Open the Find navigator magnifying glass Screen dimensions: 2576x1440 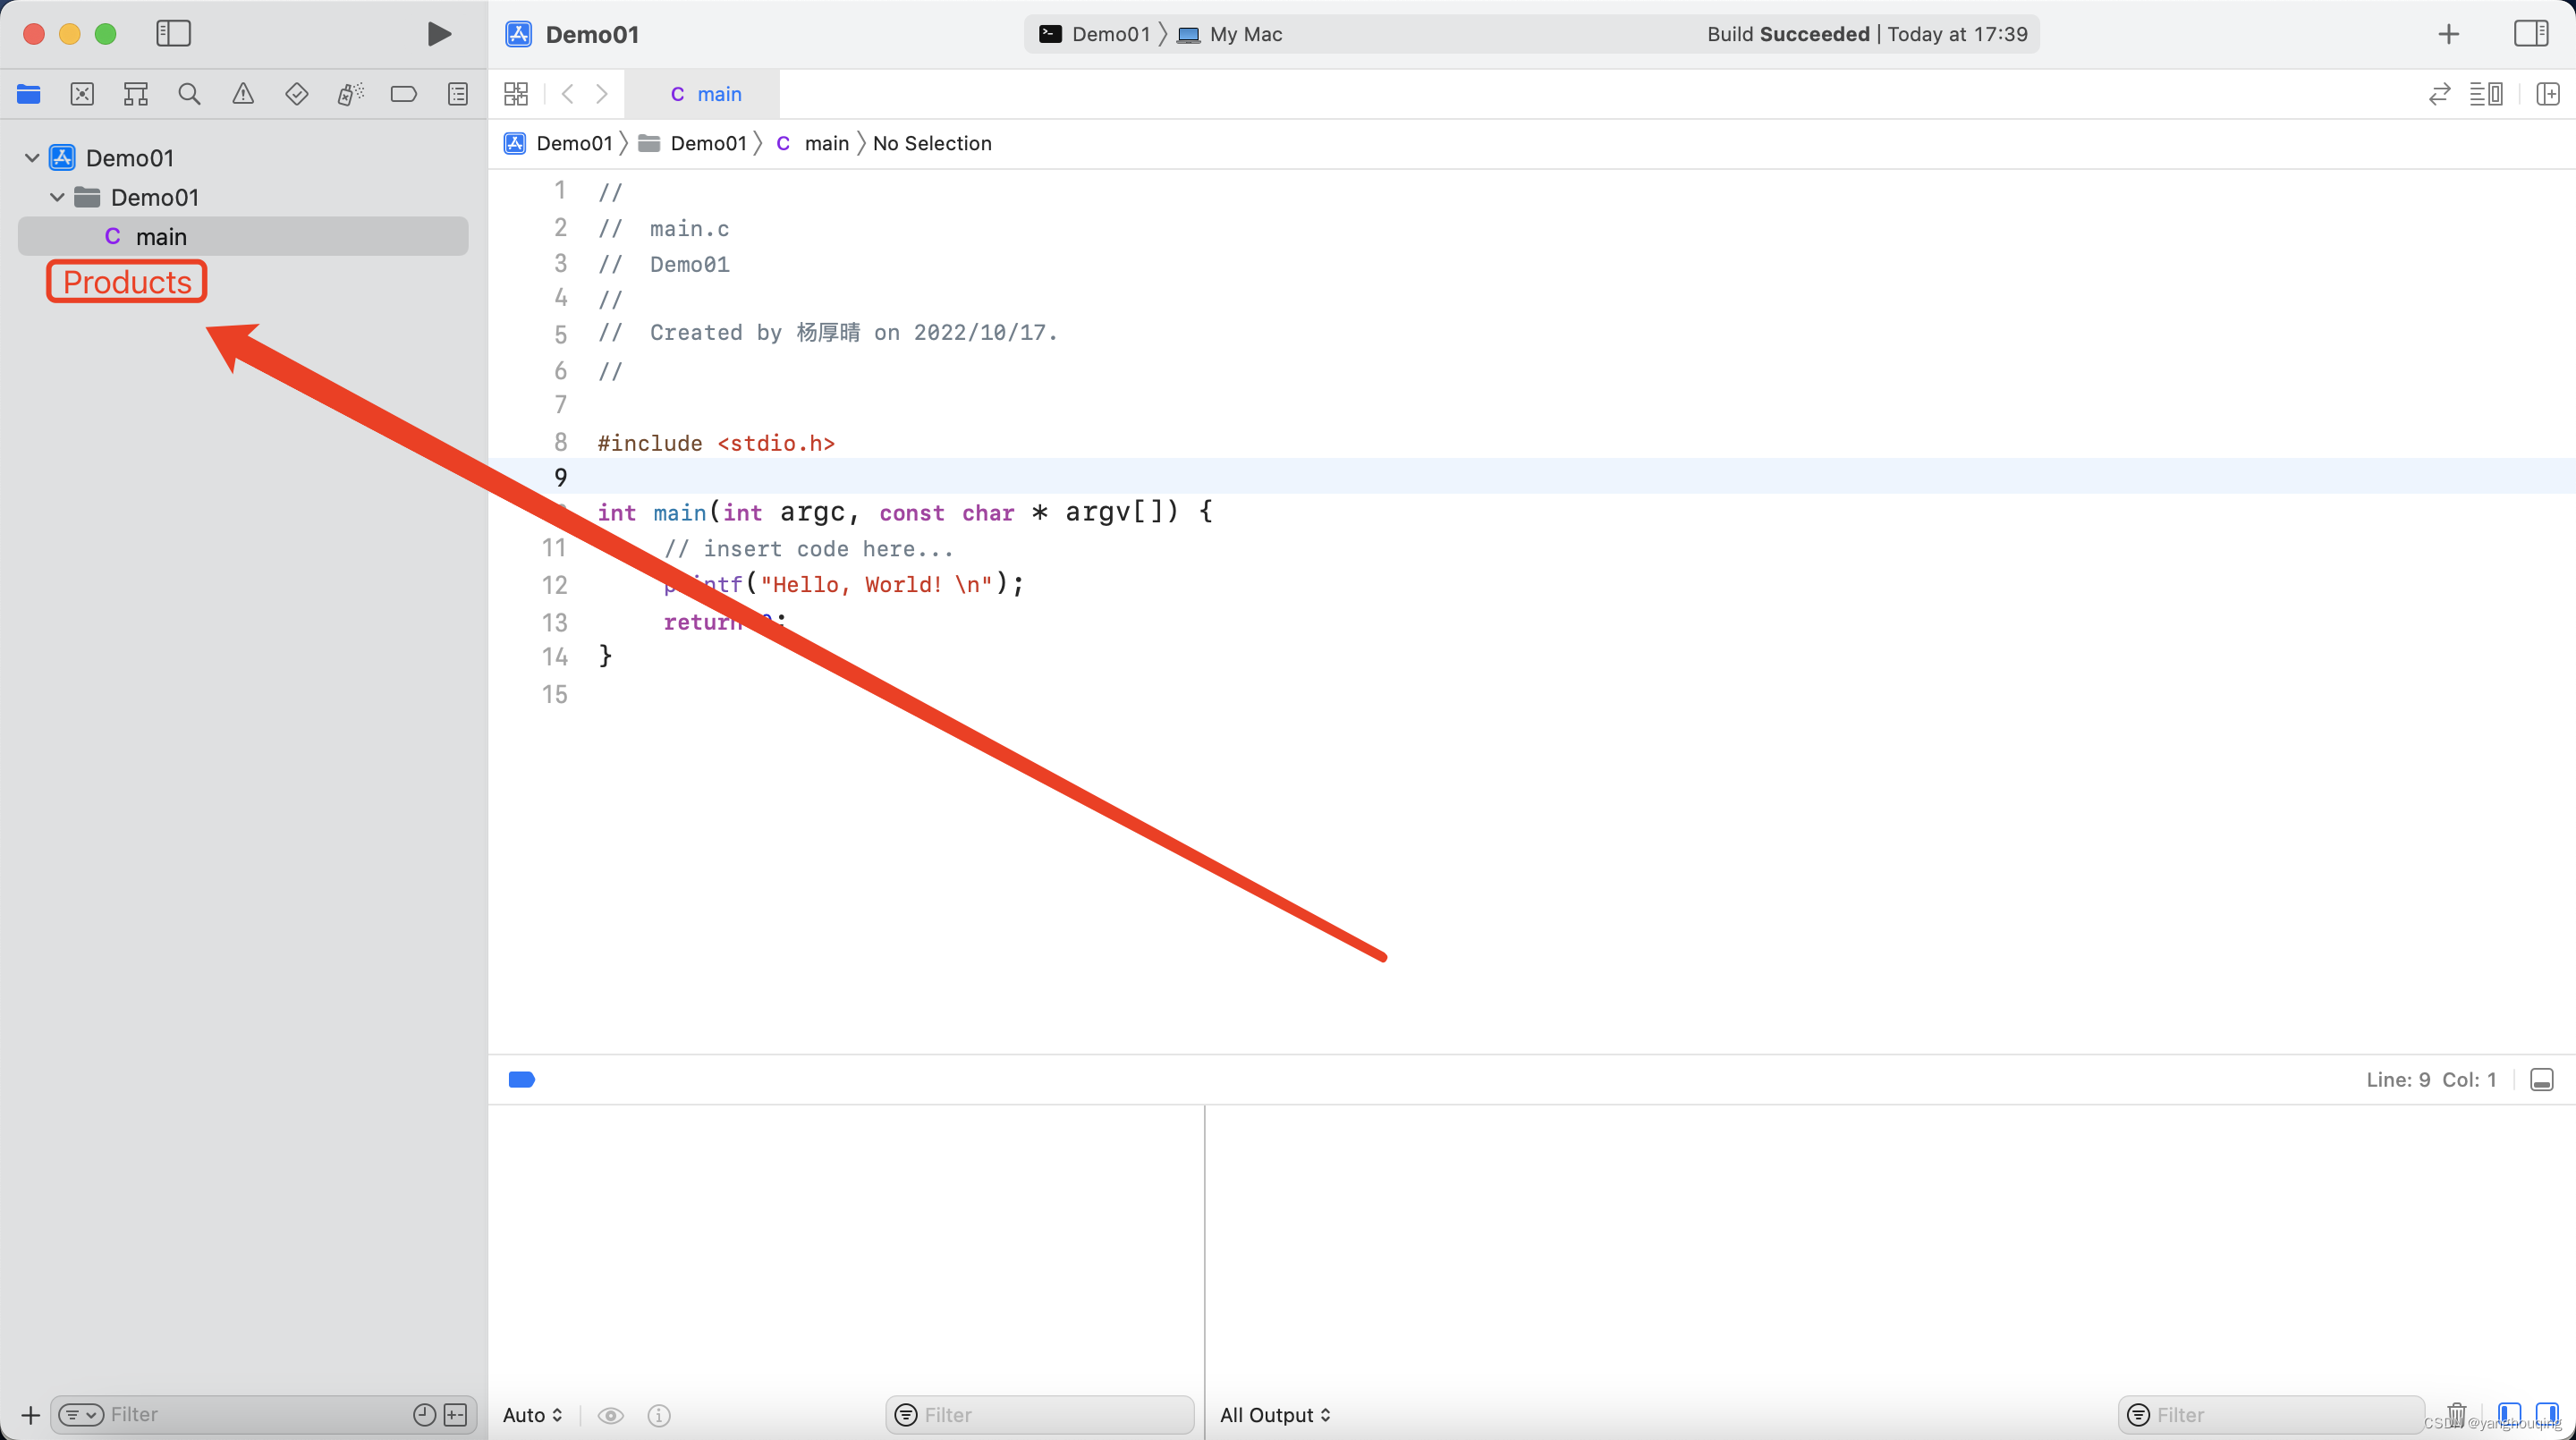[x=189, y=94]
